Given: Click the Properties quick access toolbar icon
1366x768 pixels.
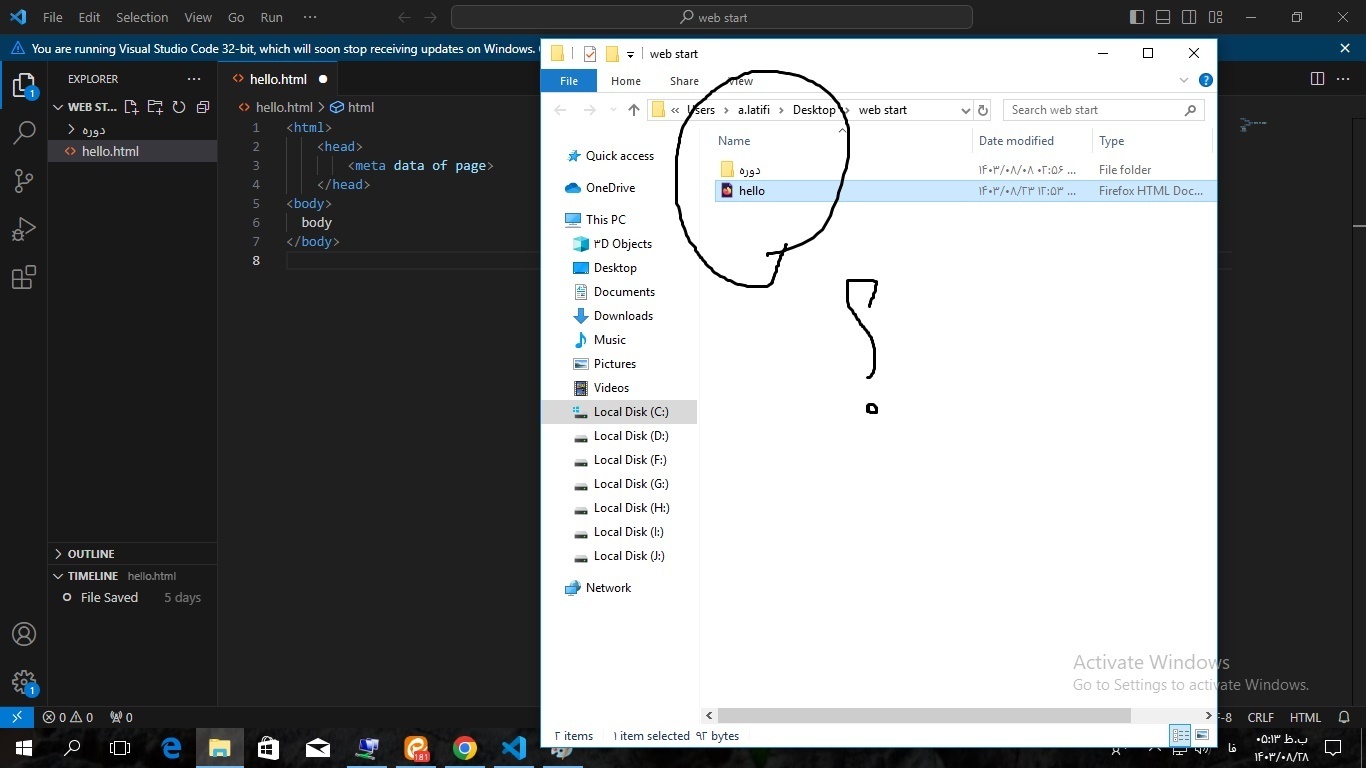Looking at the screenshot, I should coord(590,54).
